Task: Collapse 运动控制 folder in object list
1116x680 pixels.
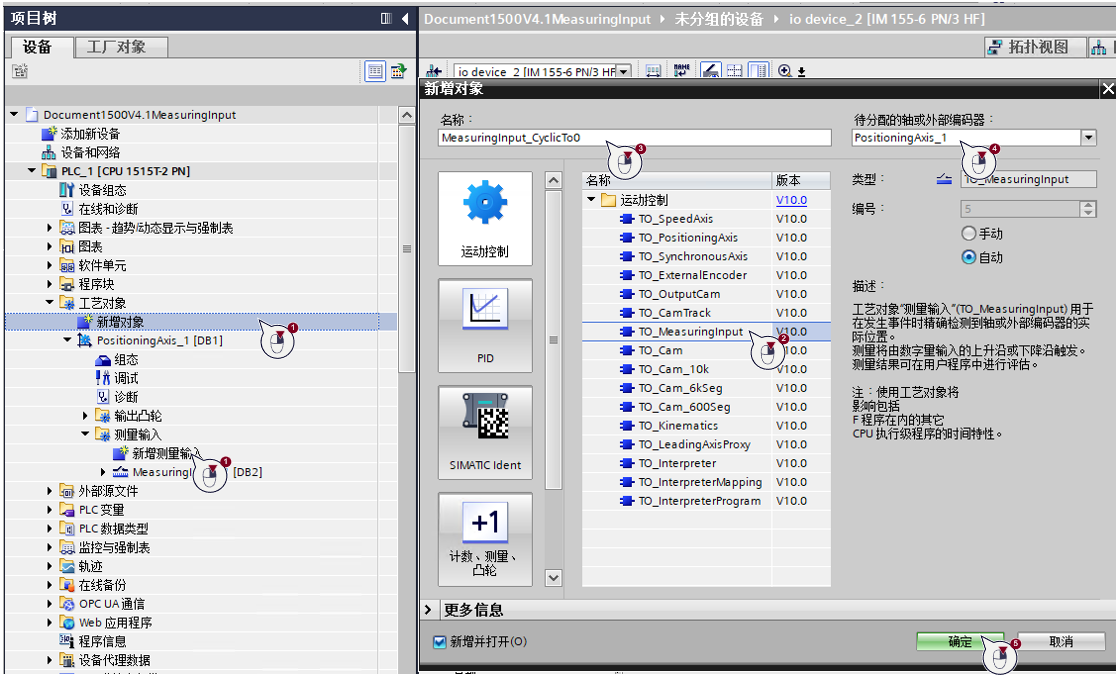Action: pos(591,200)
